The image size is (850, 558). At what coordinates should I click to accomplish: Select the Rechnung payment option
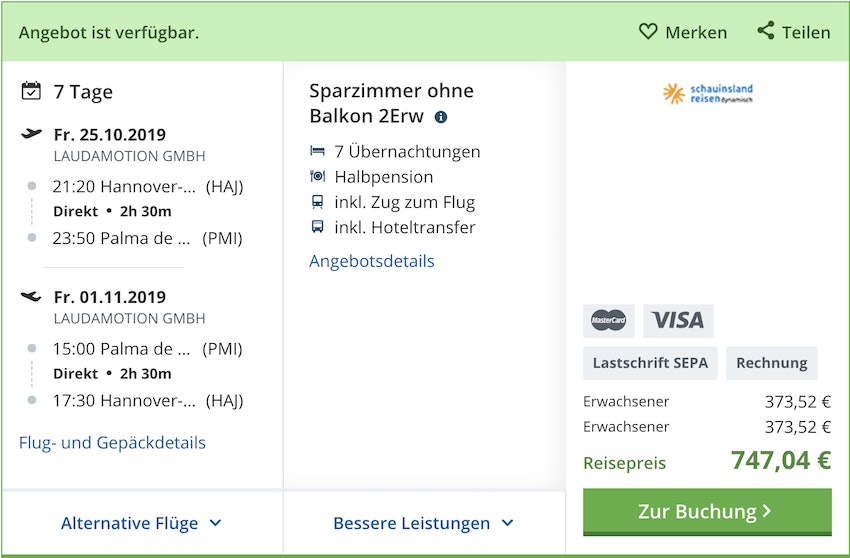pyautogui.click(x=771, y=363)
